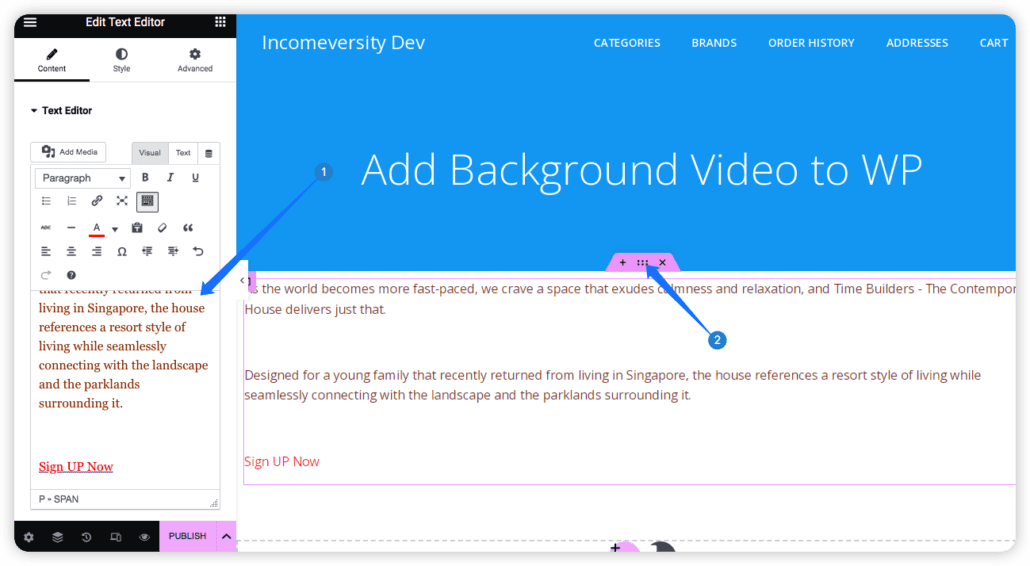Open the Paragraph format dropdown
Screen dimensions: 1030x566
coord(83,178)
